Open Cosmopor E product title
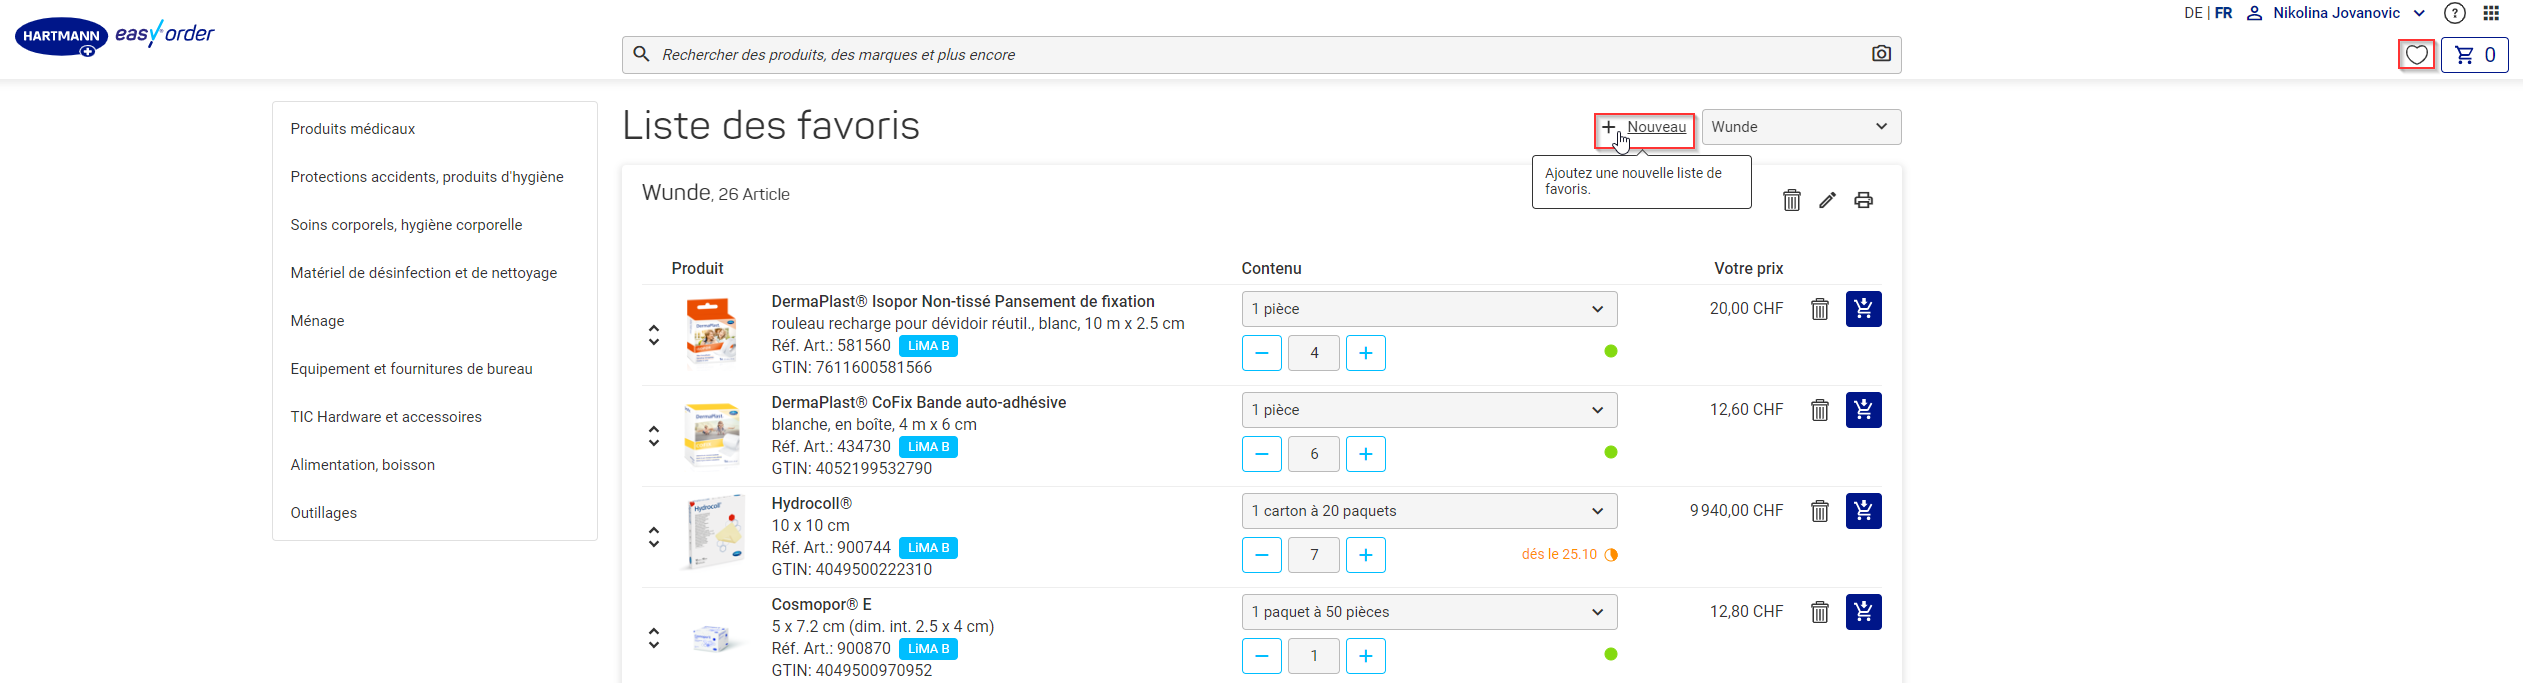Image resolution: width=2523 pixels, height=683 pixels. pyautogui.click(x=821, y=604)
